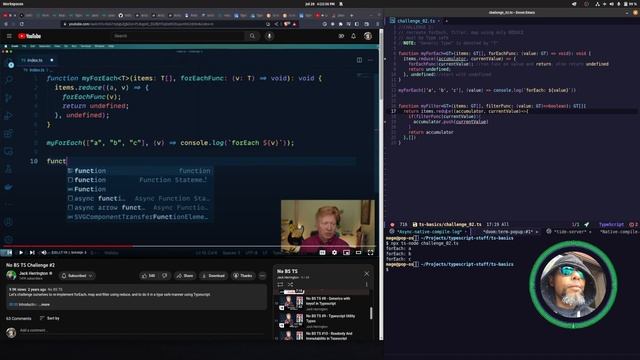640x360 pixels.
Task: Close the No BS TS playlist panel
Action: [x=366, y=274]
